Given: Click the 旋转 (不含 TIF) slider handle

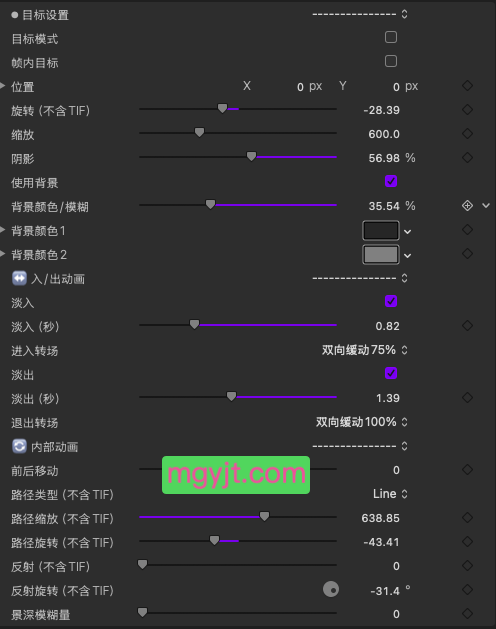Looking at the screenshot, I should point(222,108).
